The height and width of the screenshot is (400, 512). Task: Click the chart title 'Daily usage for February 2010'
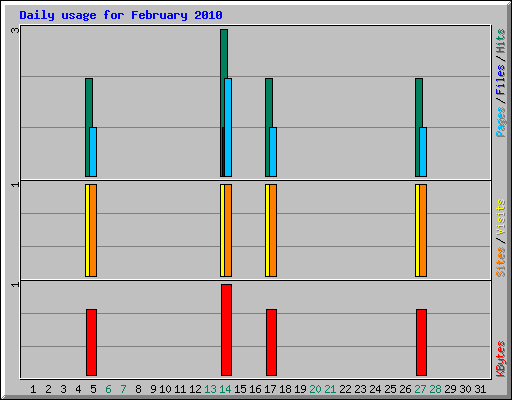121,15
